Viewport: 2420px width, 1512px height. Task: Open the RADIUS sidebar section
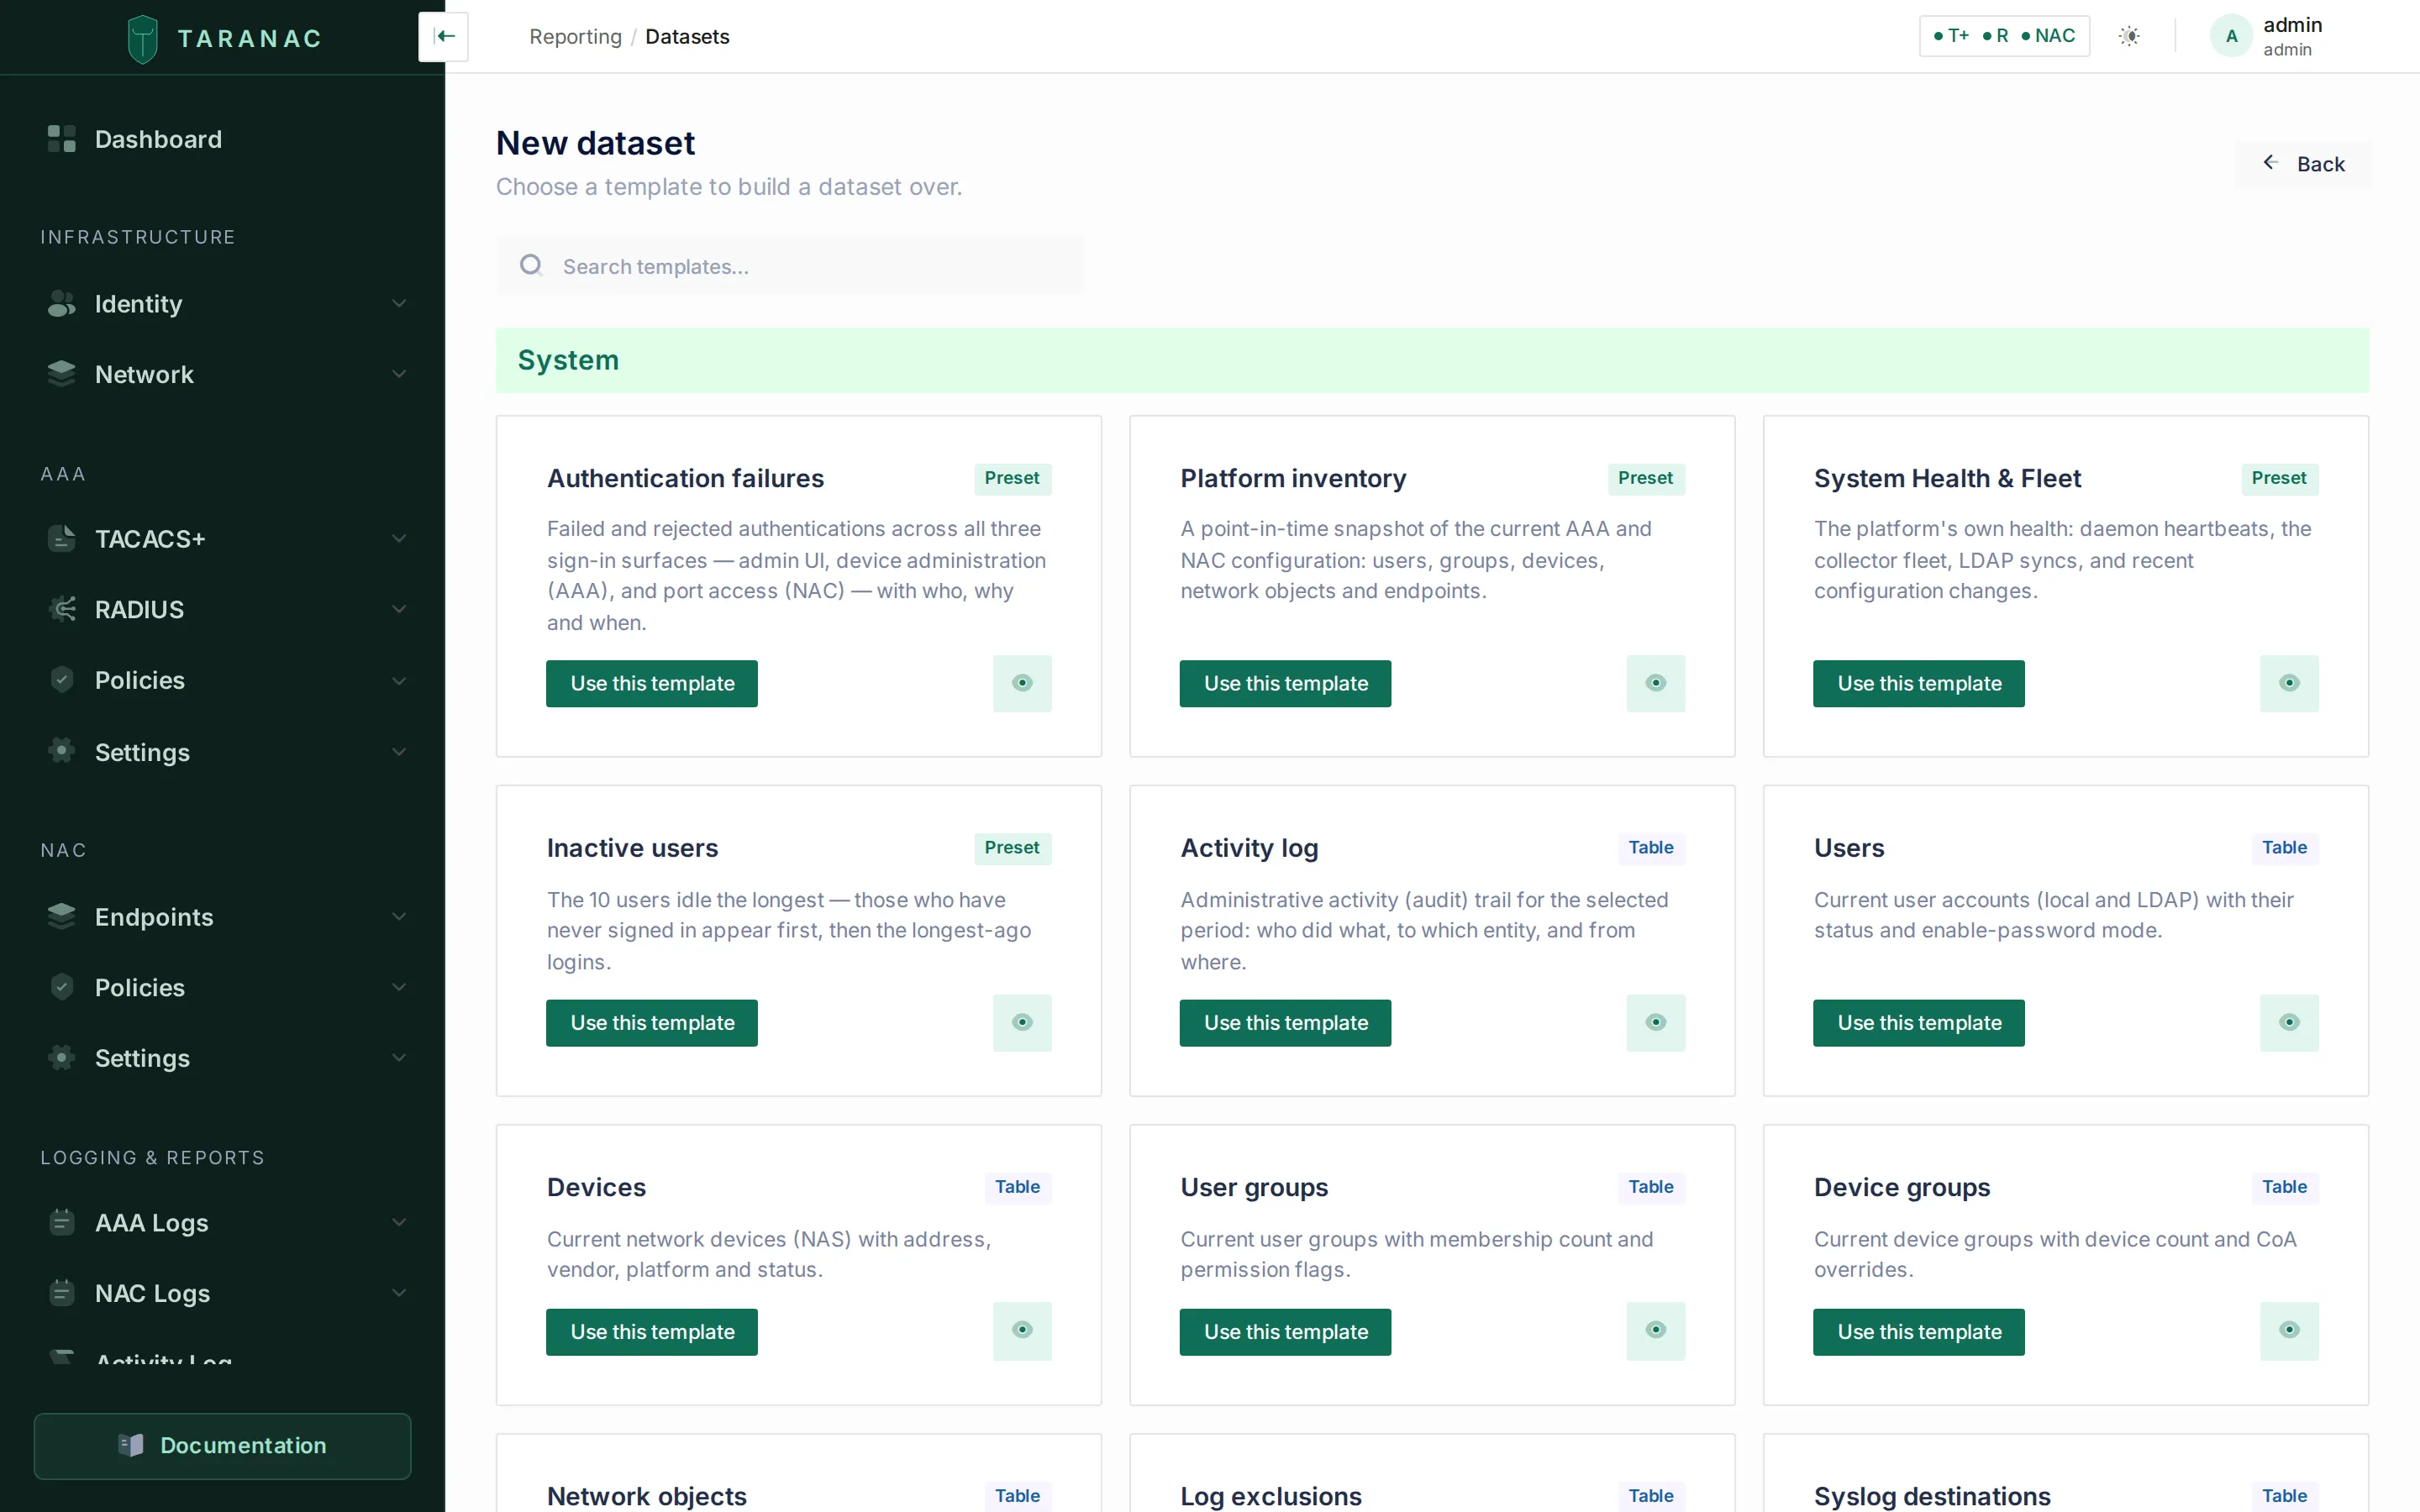coord(222,609)
